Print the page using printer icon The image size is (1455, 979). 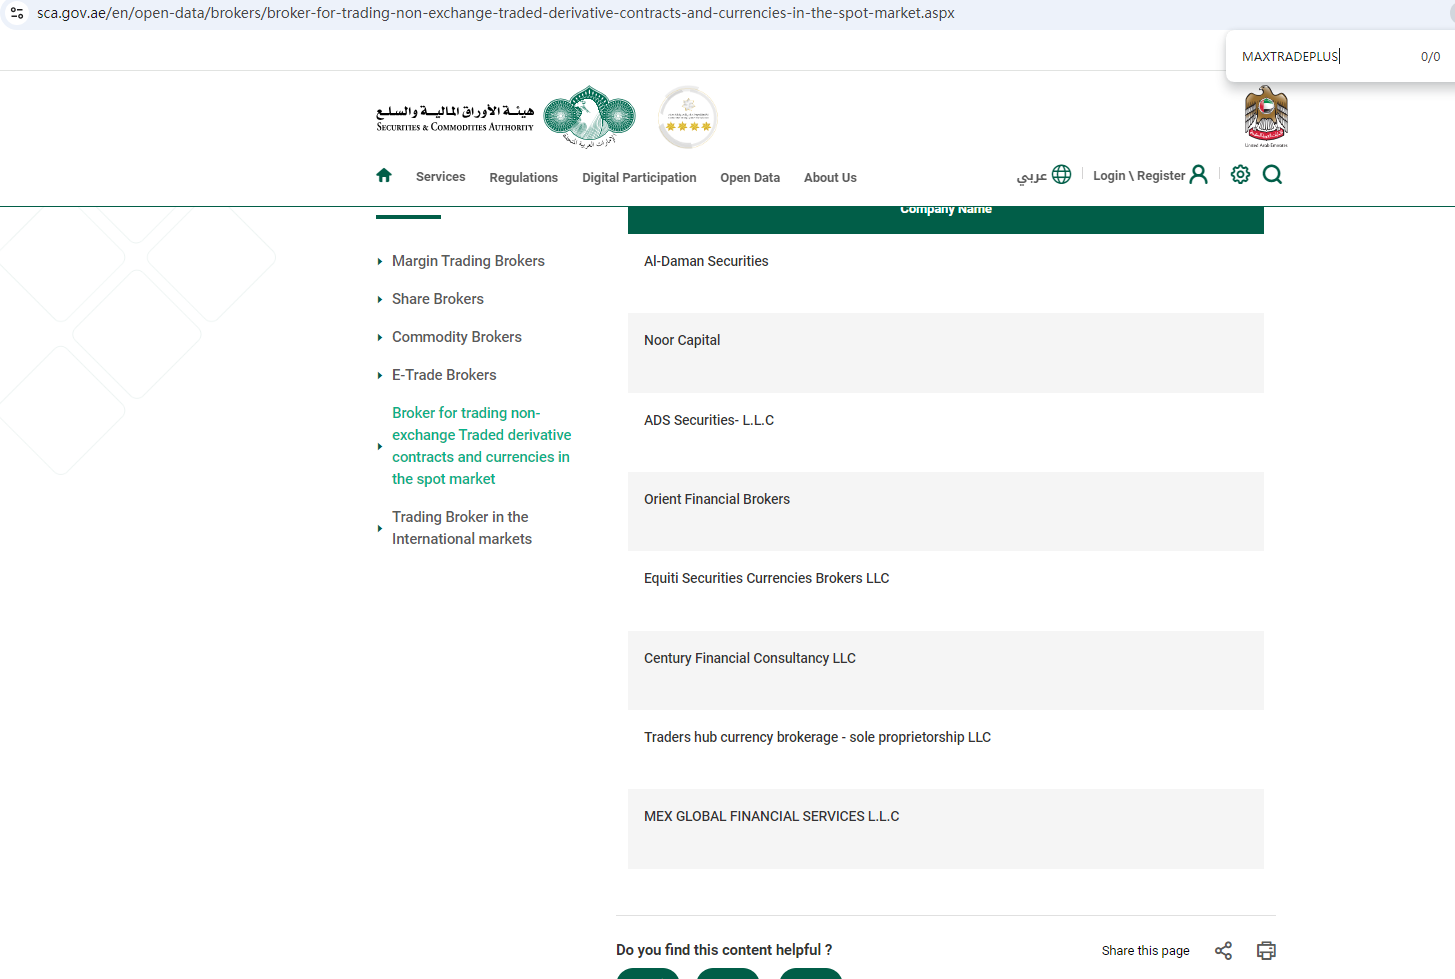tap(1266, 950)
